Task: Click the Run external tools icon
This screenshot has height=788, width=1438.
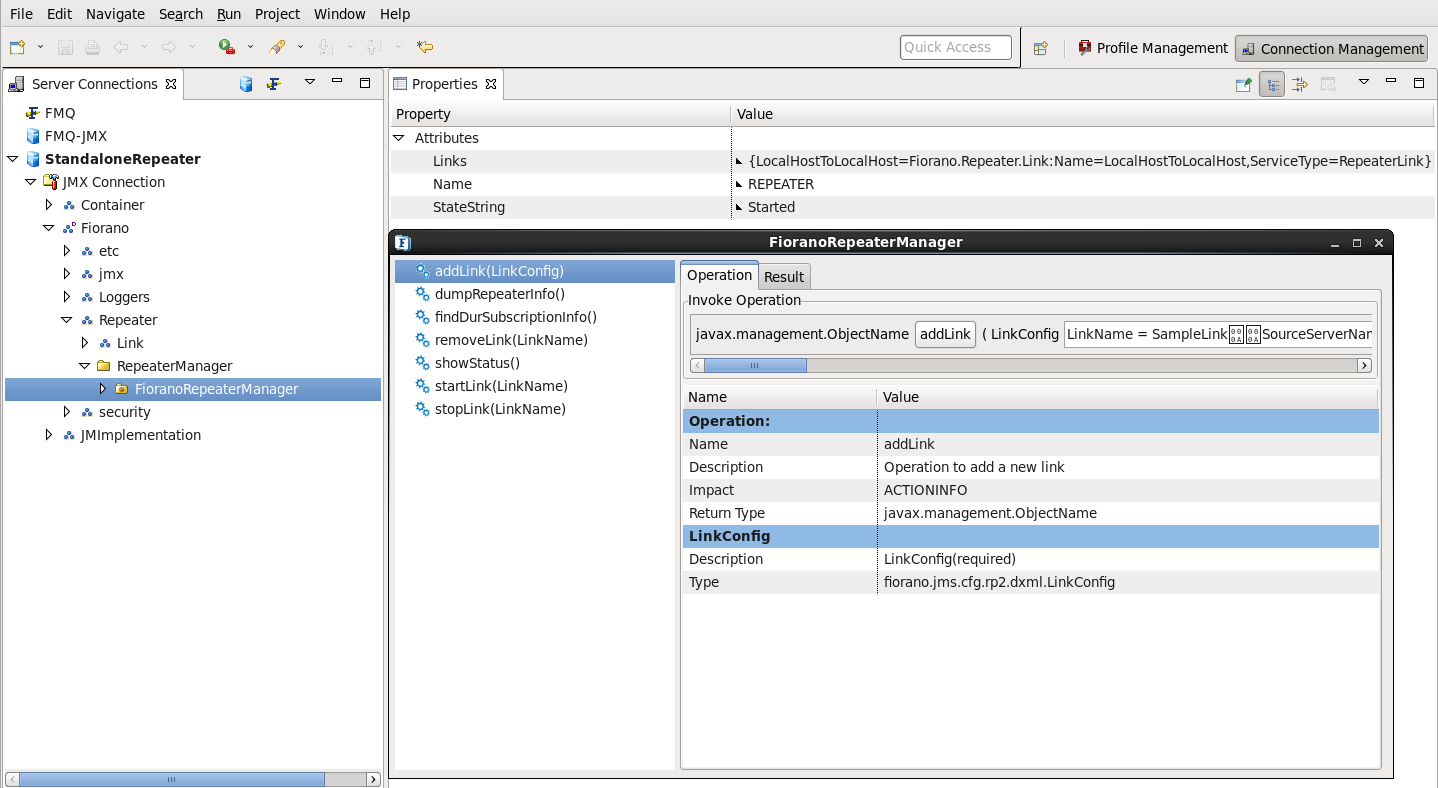Action: tap(227, 47)
